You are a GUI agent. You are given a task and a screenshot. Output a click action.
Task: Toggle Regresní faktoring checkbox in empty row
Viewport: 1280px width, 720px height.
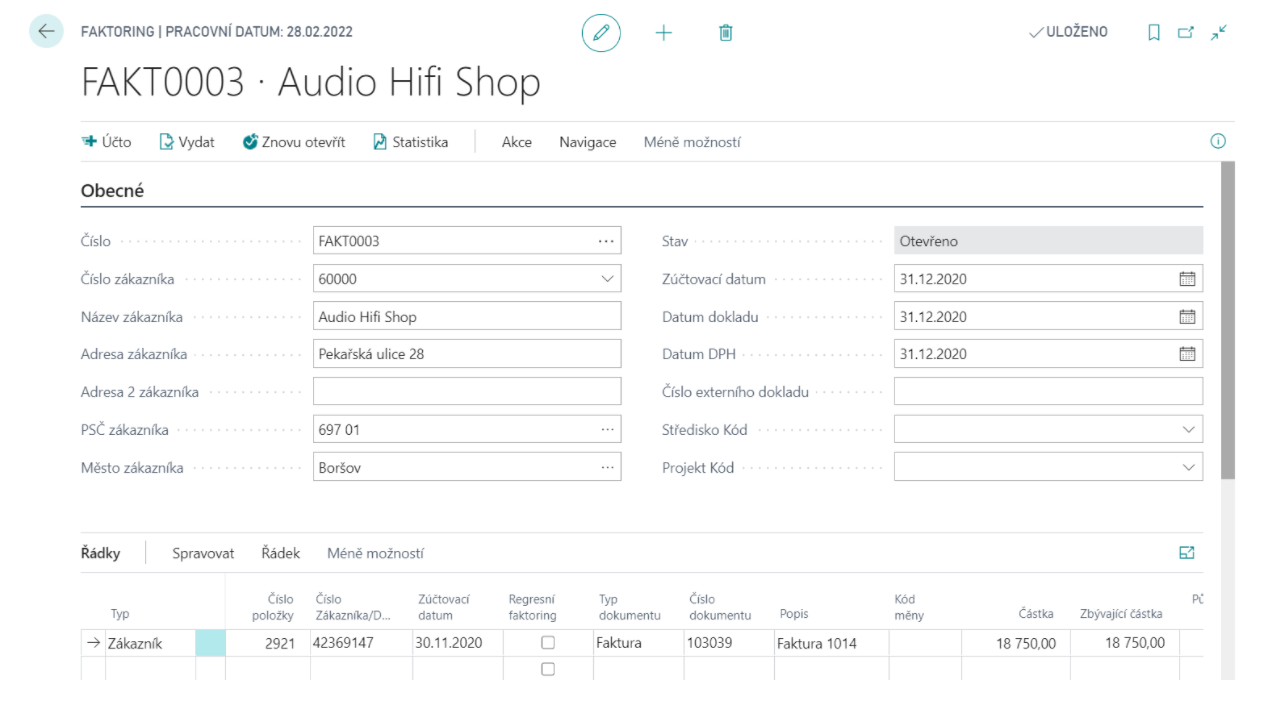coord(548,669)
